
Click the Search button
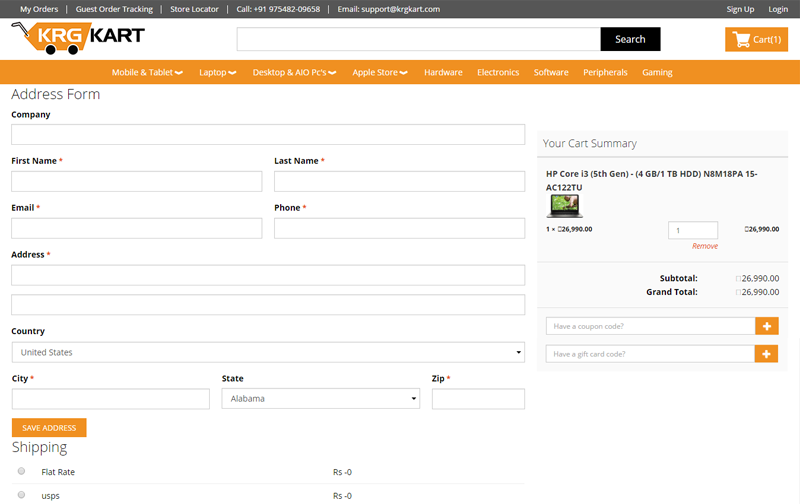click(x=630, y=39)
